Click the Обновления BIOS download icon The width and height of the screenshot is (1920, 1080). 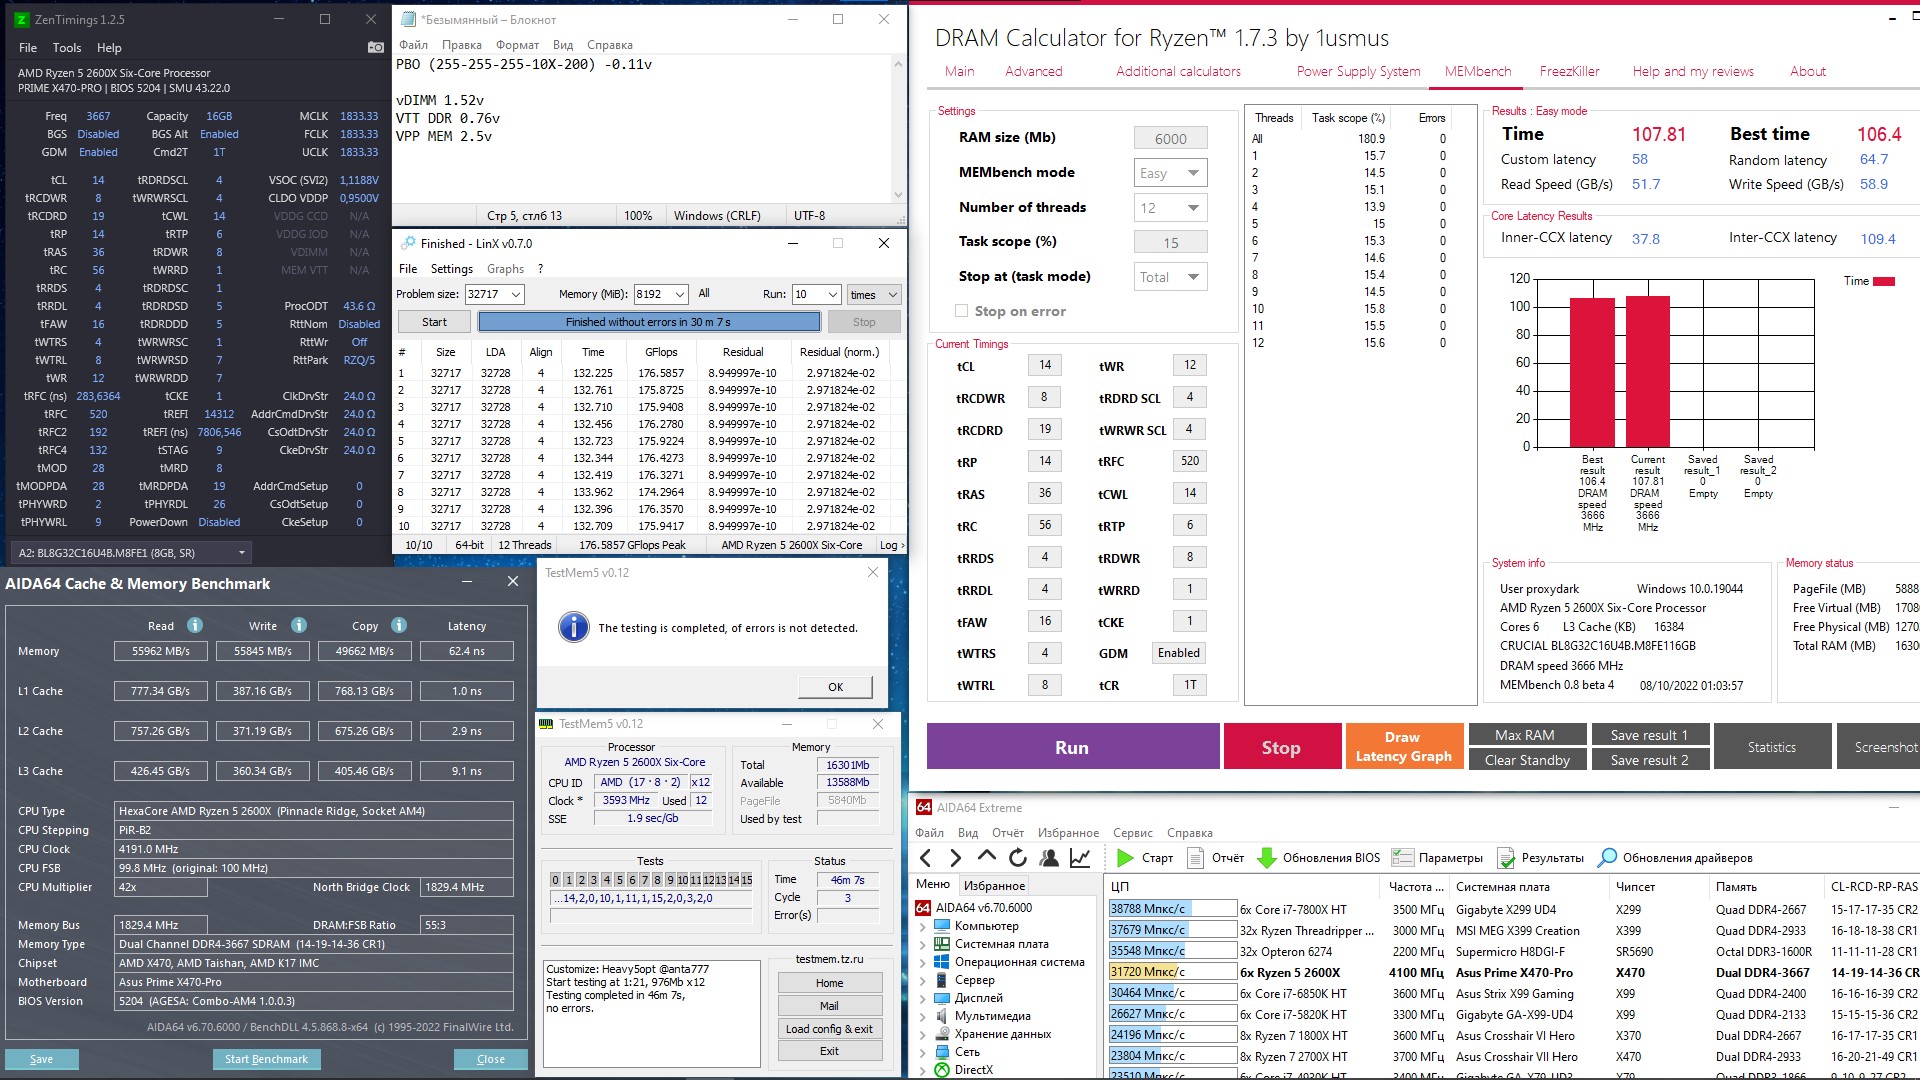[x=1266, y=858]
